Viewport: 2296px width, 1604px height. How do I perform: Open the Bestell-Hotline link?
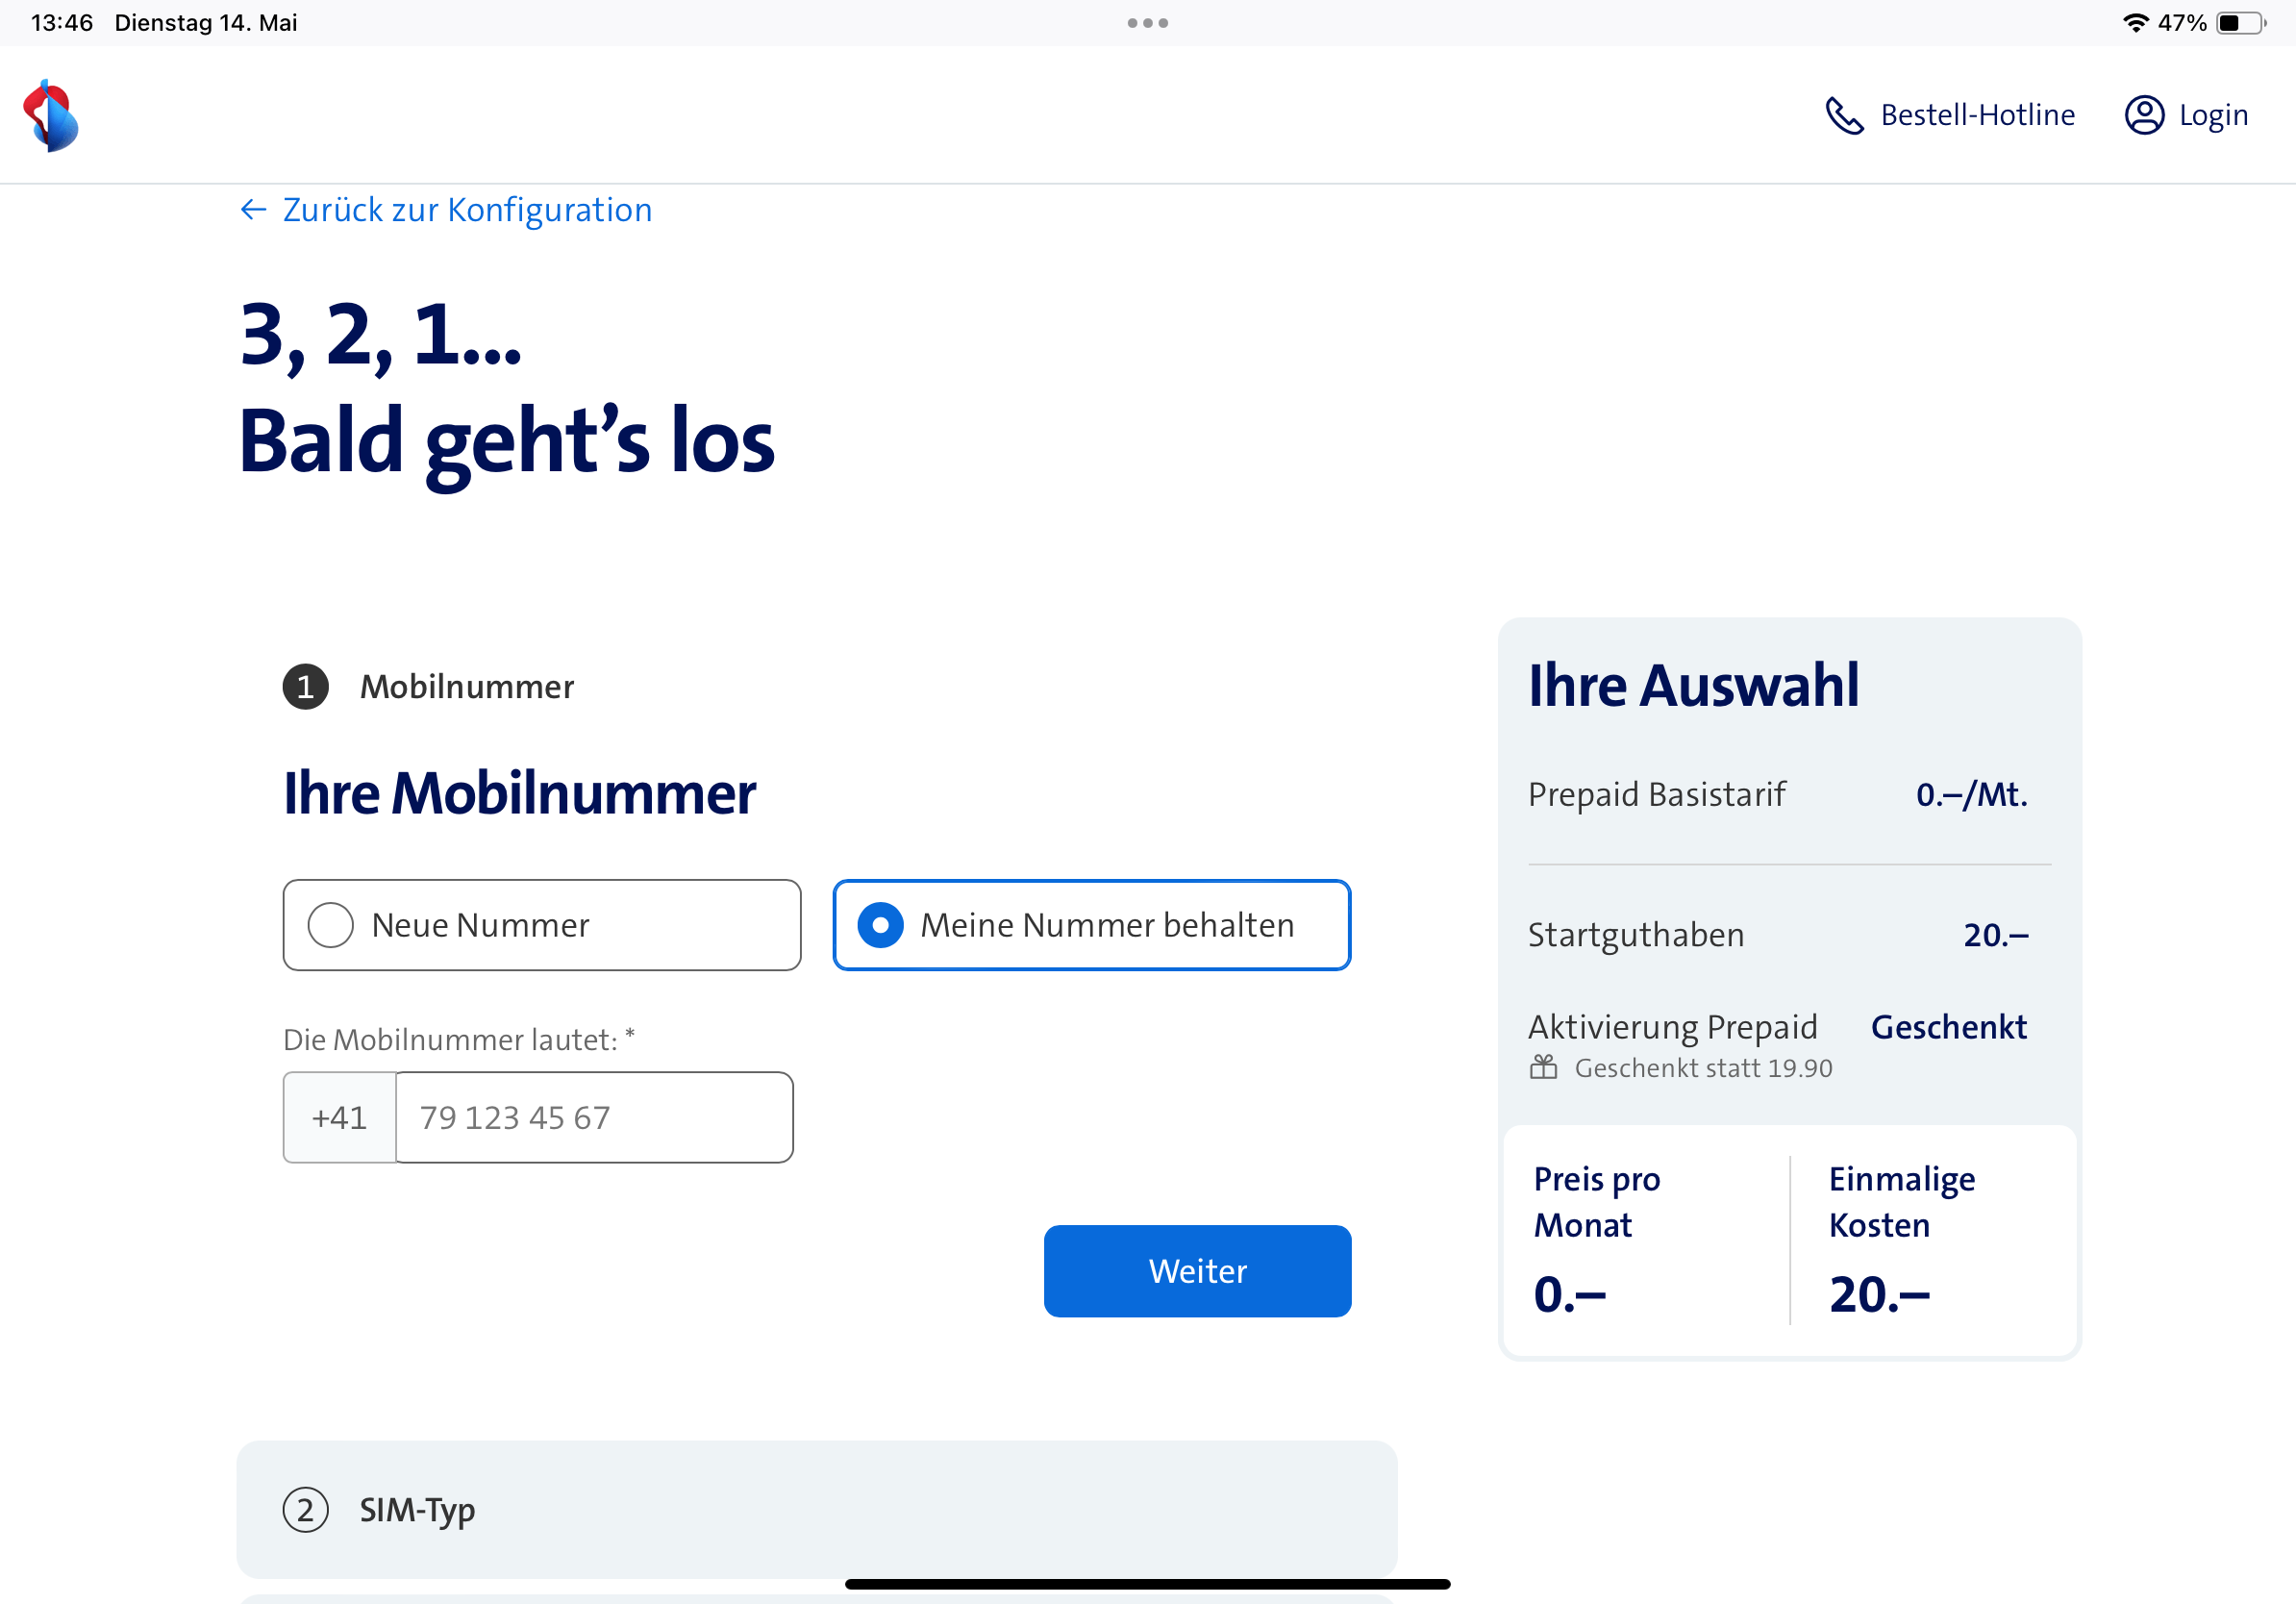click(1977, 115)
